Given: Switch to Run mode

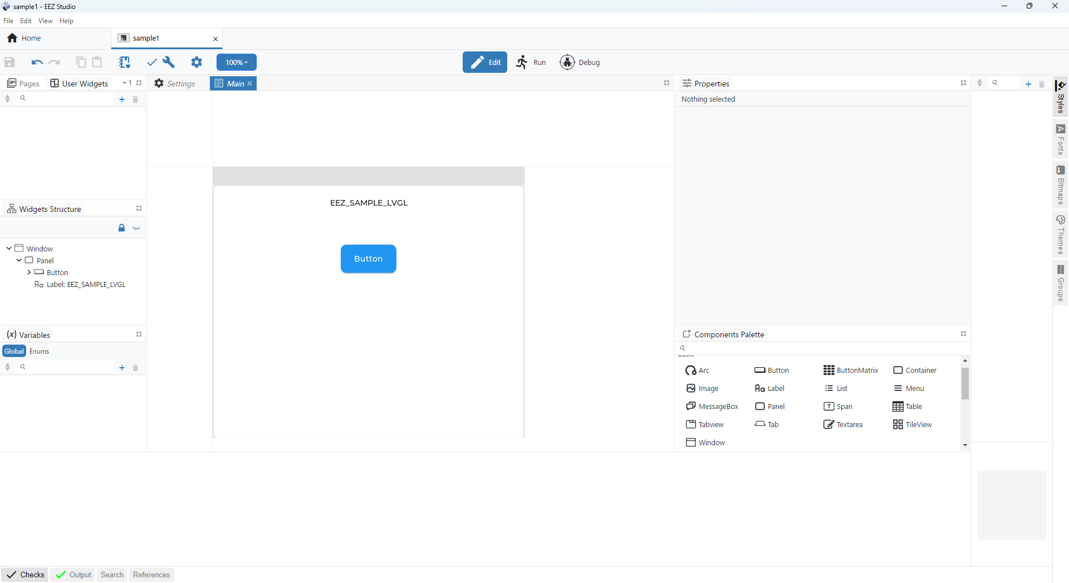Looking at the screenshot, I should point(531,62).
